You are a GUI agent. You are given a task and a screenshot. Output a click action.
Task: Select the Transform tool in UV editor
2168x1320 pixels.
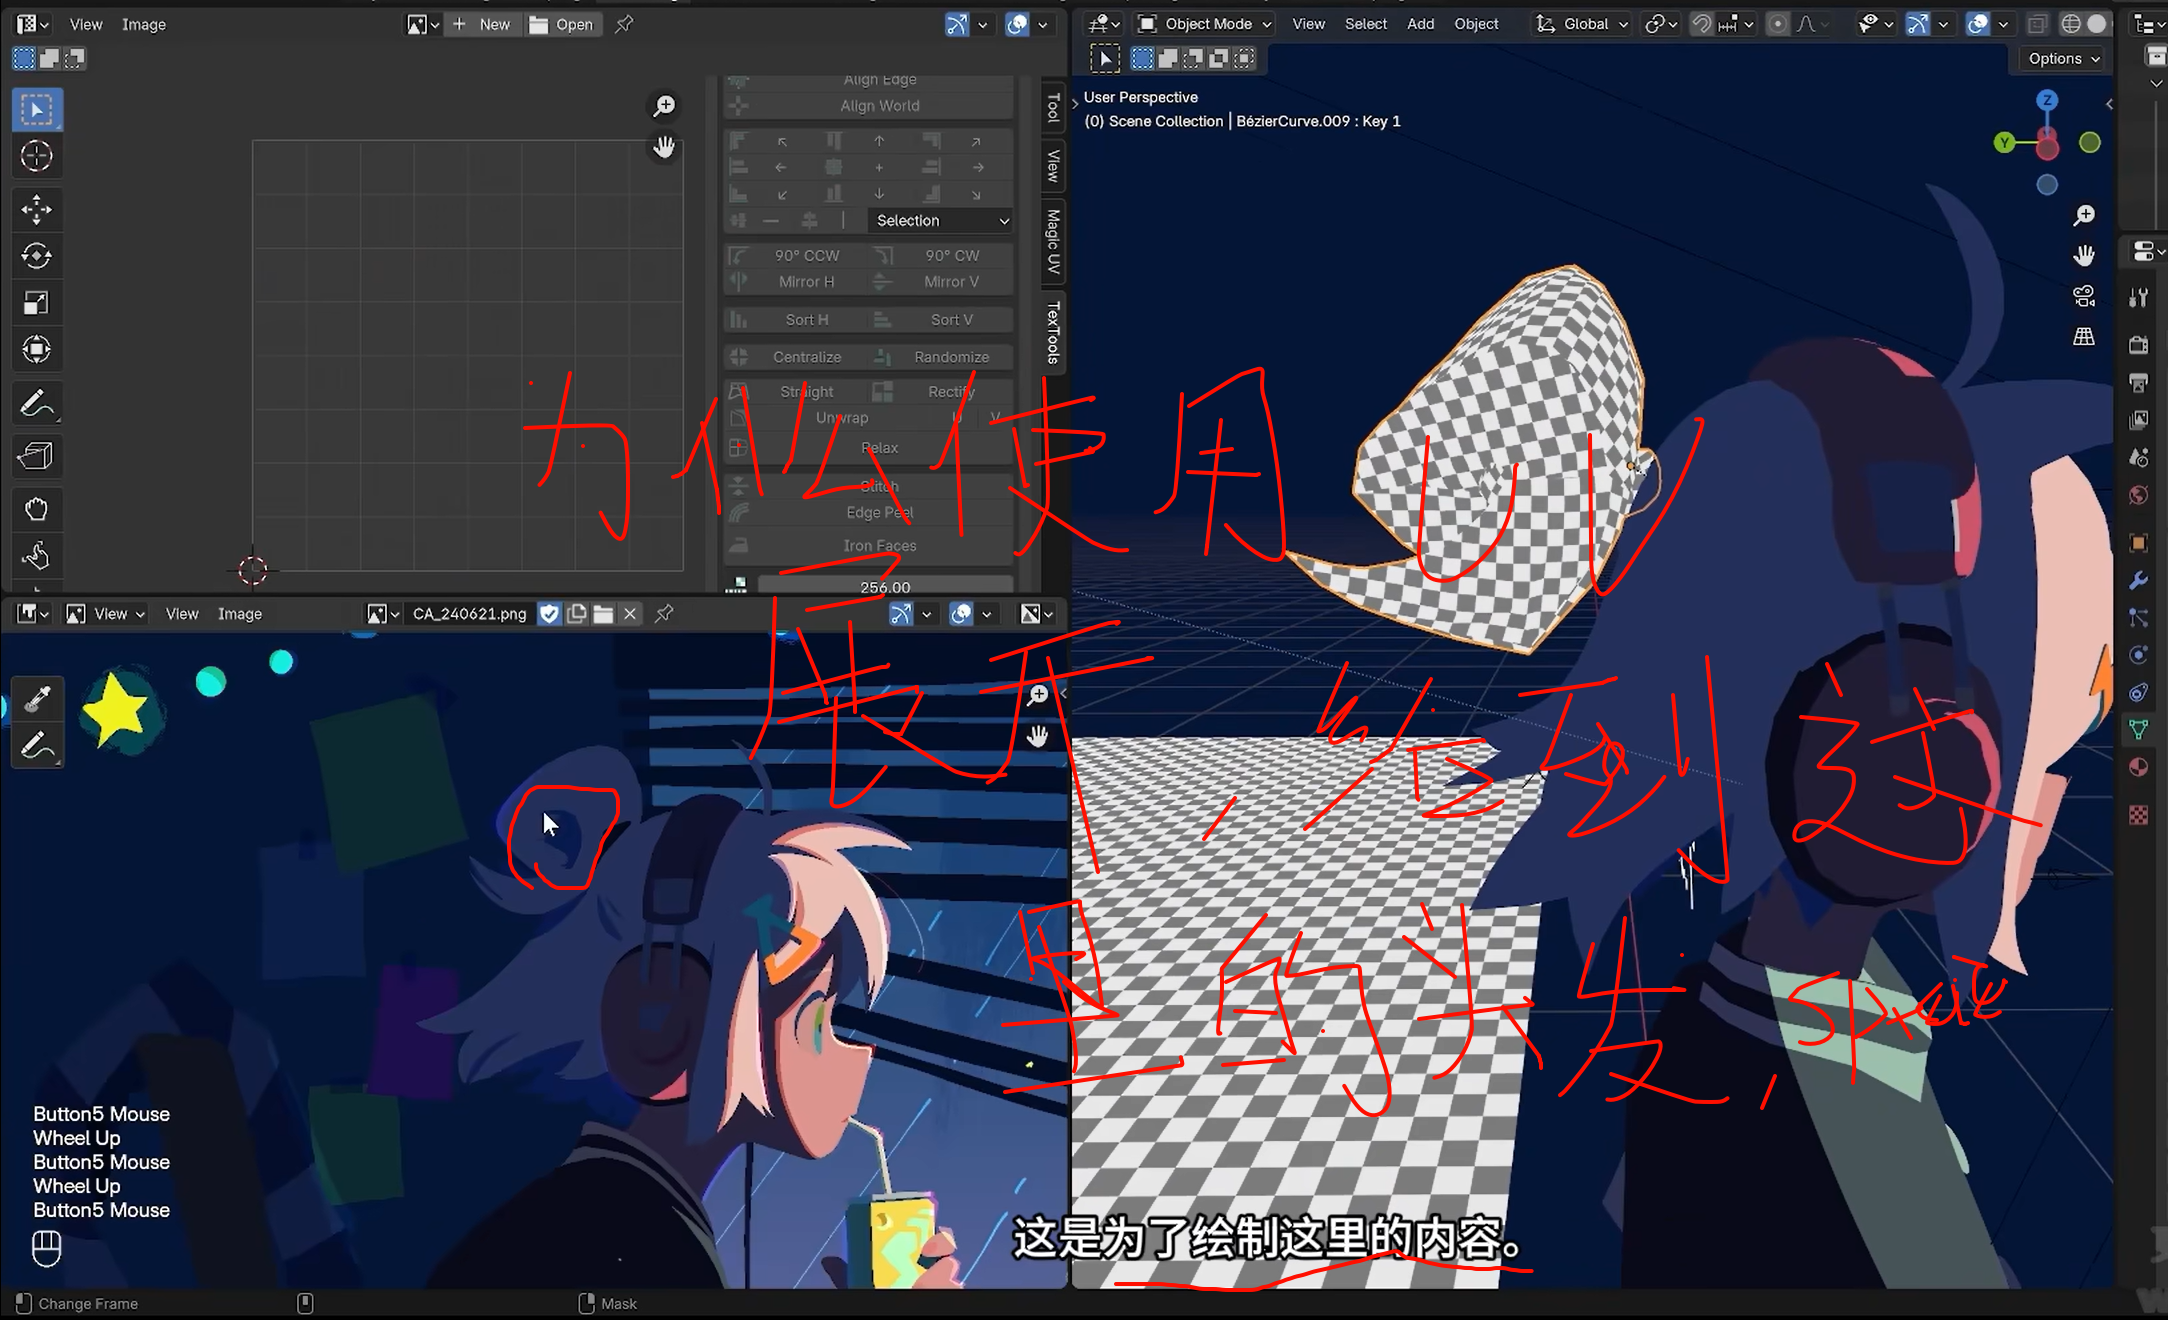coord(37,349)
